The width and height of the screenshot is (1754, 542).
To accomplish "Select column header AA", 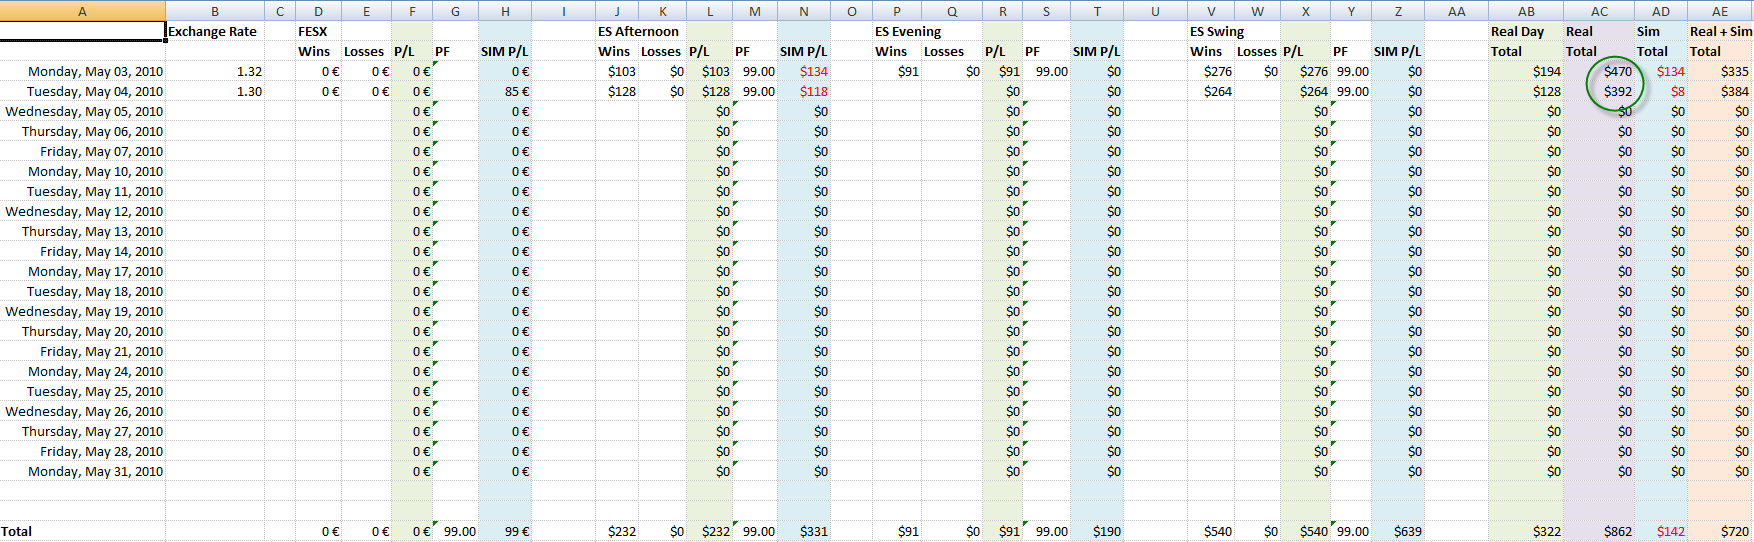I will pyautogui.click(x=1457, y=11).
